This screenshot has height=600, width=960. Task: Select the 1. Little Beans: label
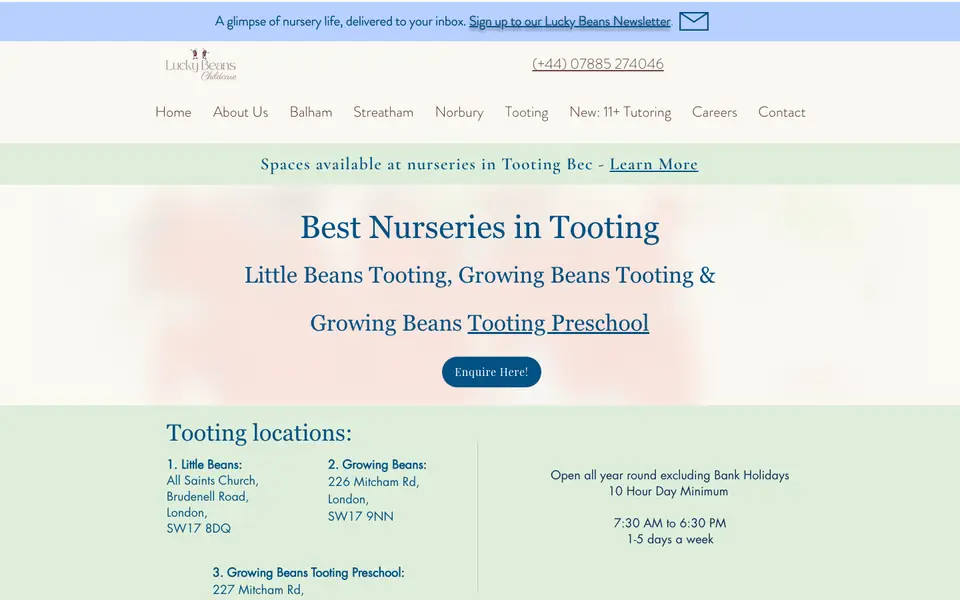204,465
